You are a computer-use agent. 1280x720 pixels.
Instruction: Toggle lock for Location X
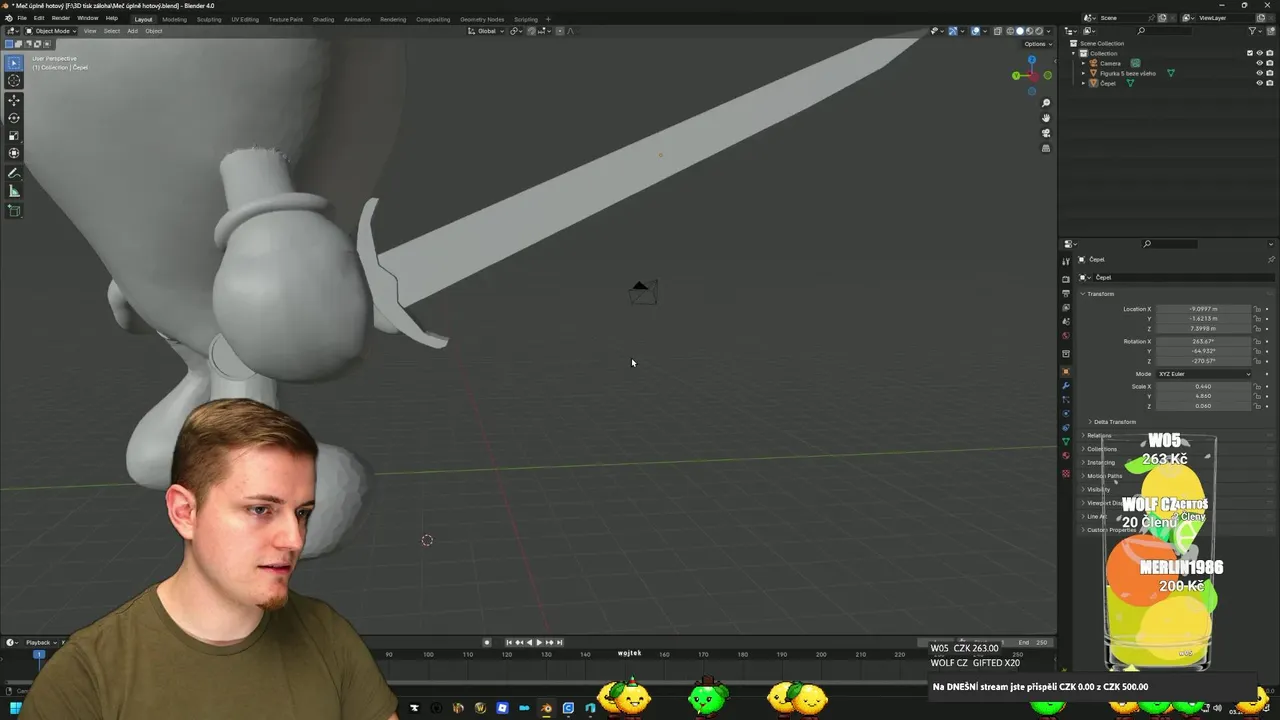pos(1258,309)
